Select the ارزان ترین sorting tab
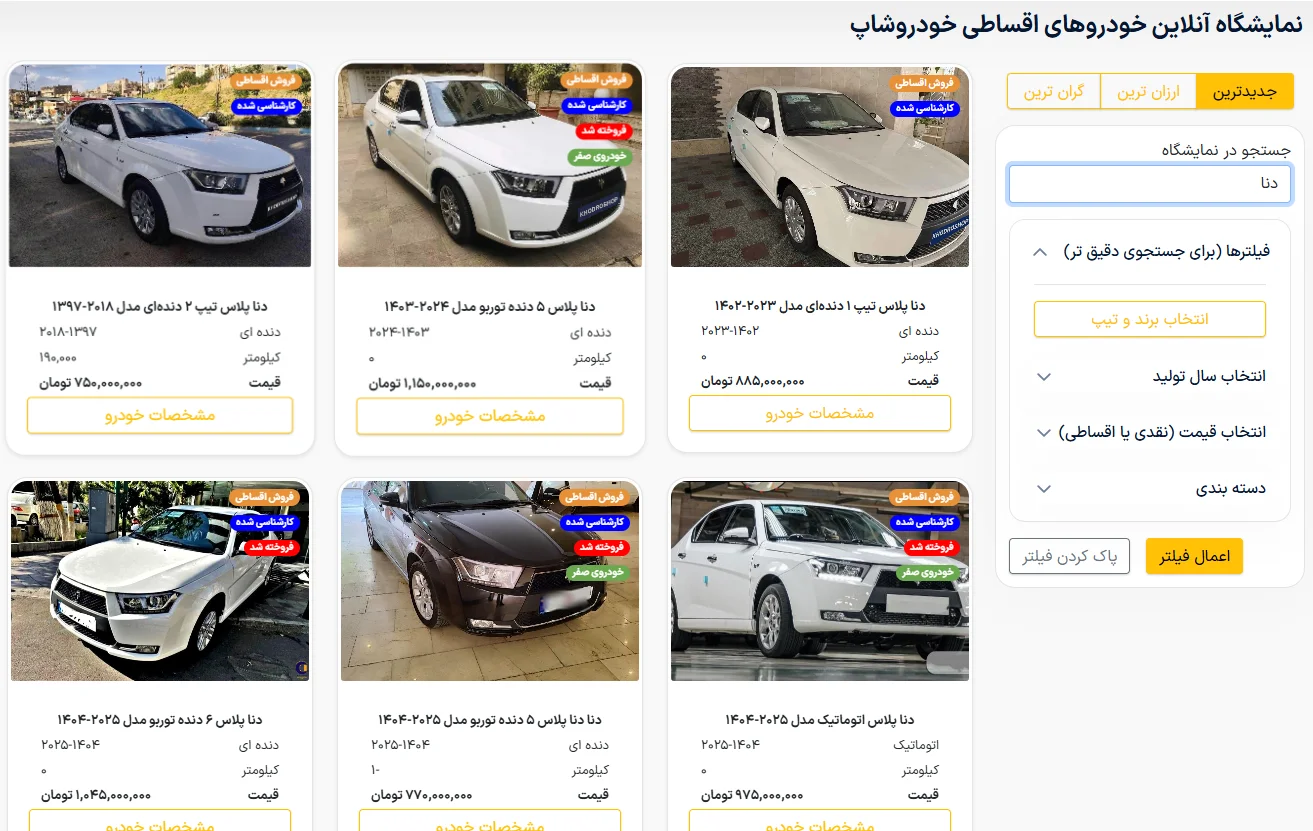Viewport: 1313px width, 831px height. click(x=1148, y=91)
